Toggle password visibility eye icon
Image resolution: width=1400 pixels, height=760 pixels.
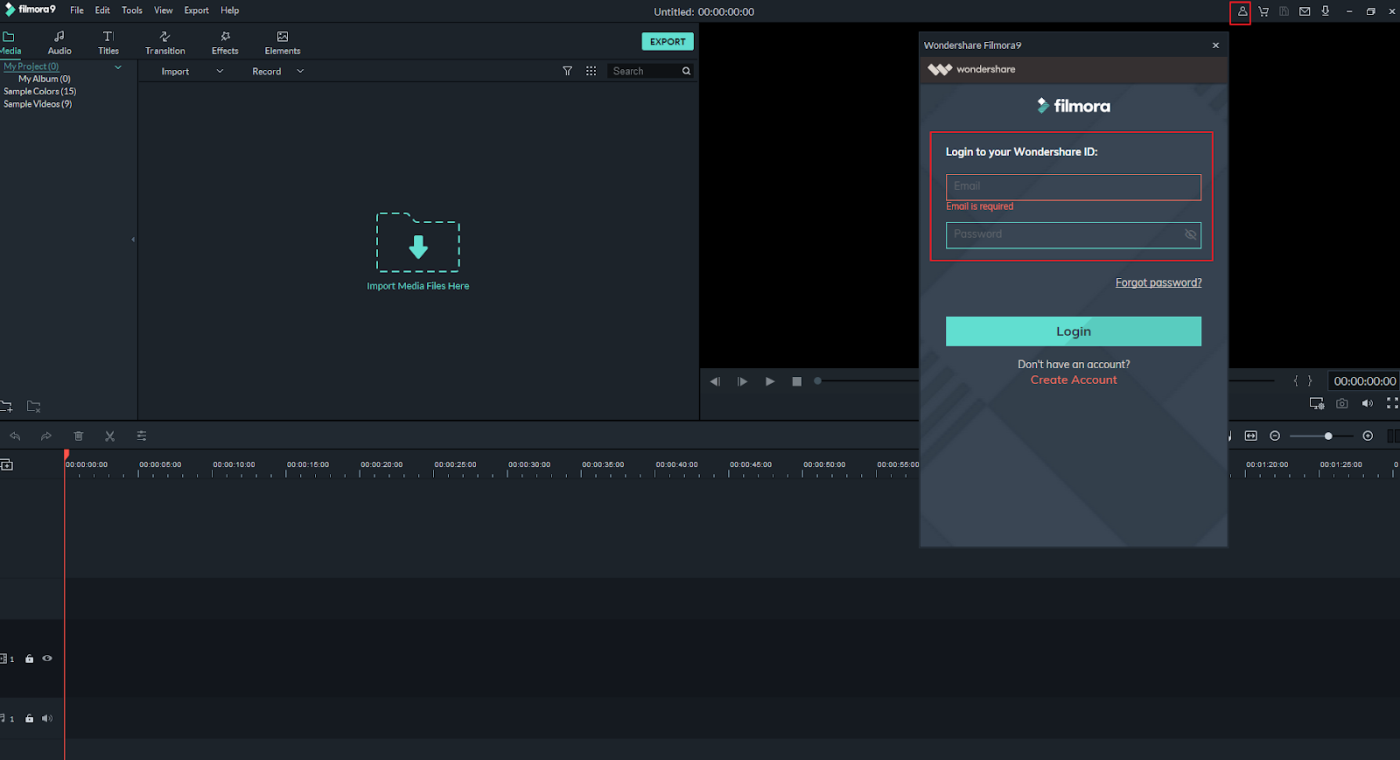[x=1190, y=235]
